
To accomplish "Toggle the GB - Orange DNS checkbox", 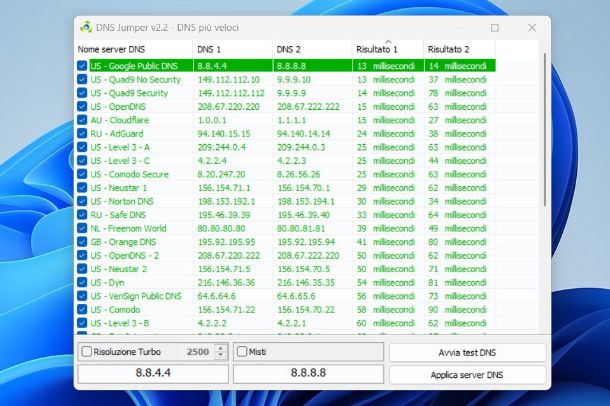I will pyautogui.click(x=82, y=242).
